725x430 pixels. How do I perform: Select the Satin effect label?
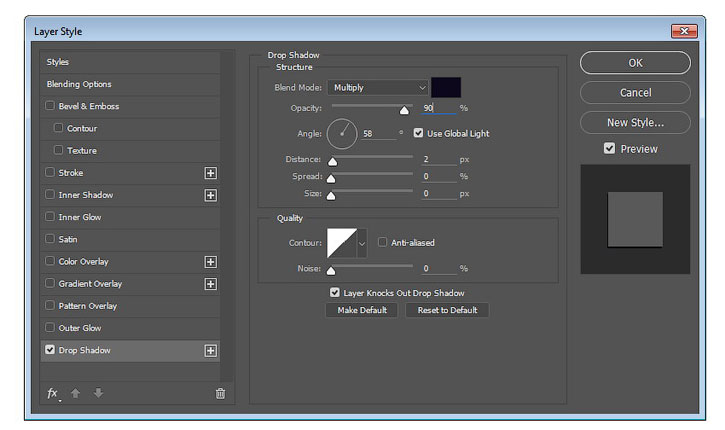(68, 239)
